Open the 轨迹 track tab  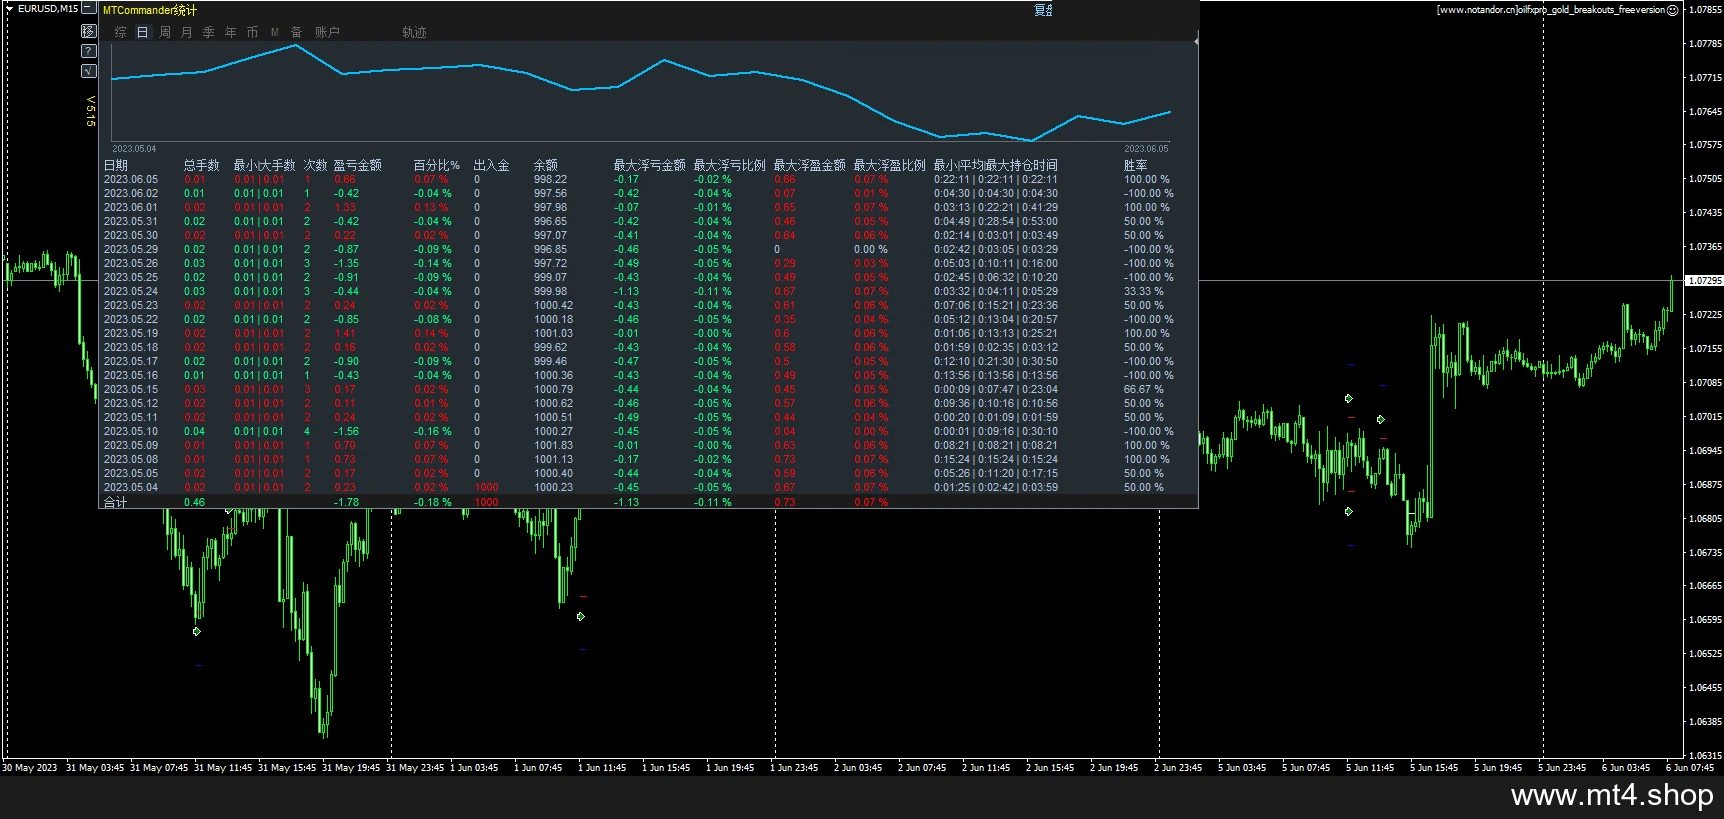(x=415, y=32)
